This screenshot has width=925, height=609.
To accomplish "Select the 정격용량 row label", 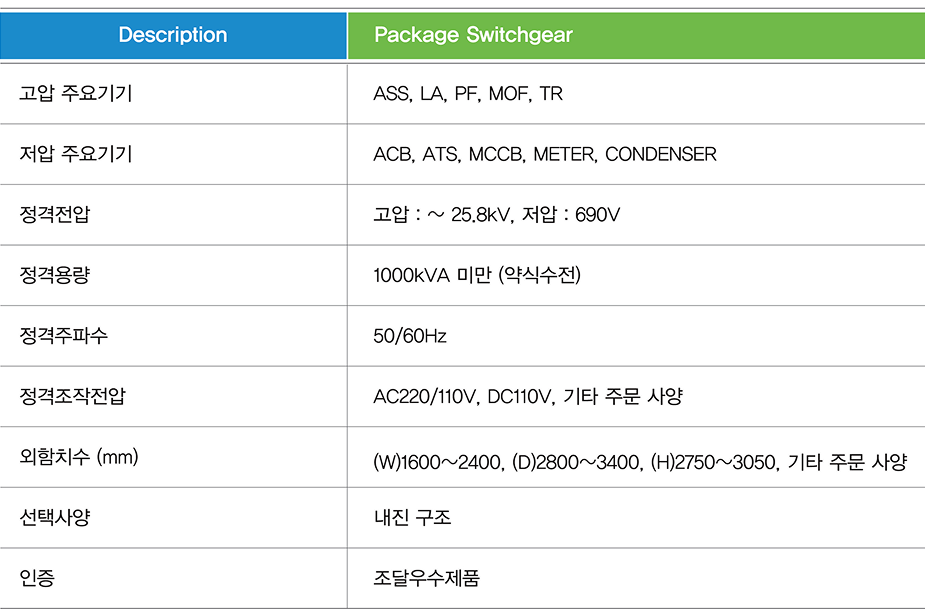I will [x=54, y=275].
